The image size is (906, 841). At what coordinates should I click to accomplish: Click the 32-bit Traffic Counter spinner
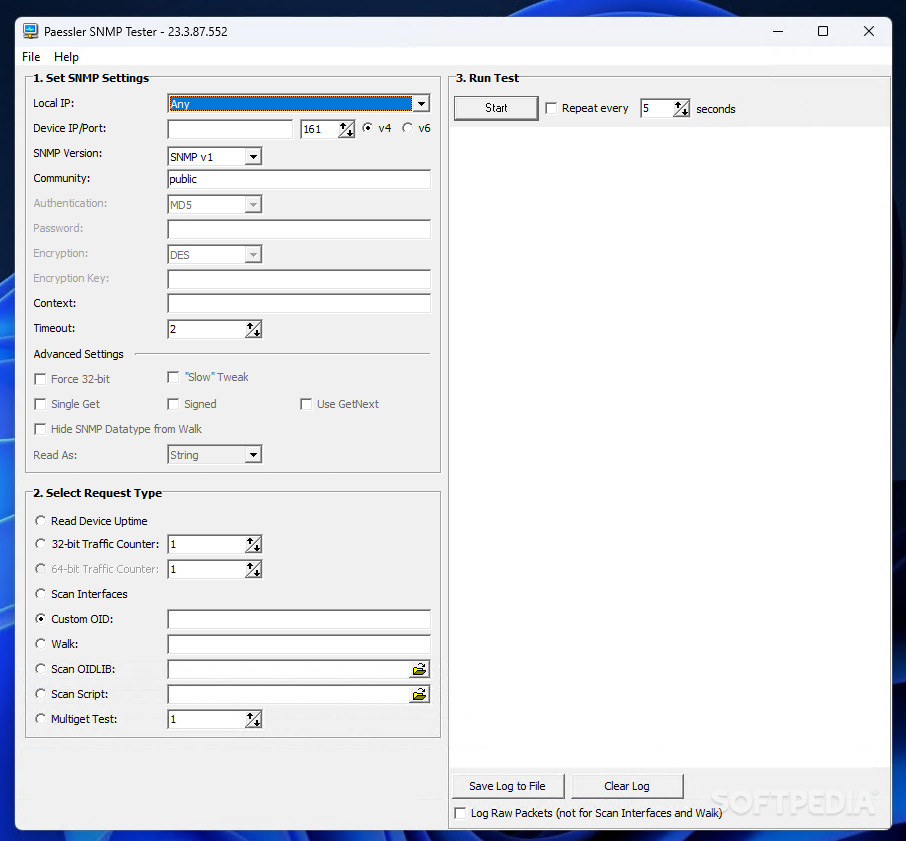tap(254, 544)
